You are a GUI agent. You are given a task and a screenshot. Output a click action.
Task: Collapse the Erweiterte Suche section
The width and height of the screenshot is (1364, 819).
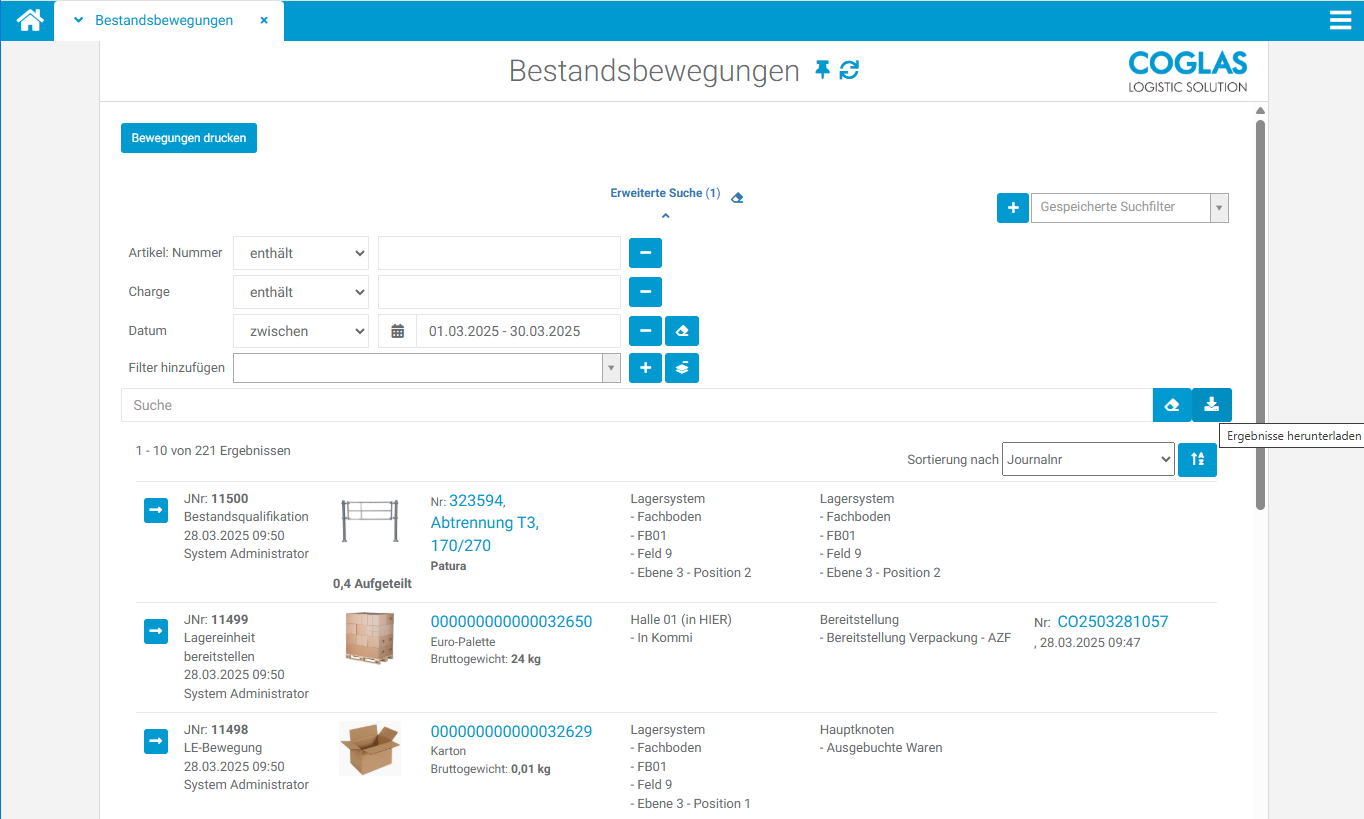tap(665, 215)
